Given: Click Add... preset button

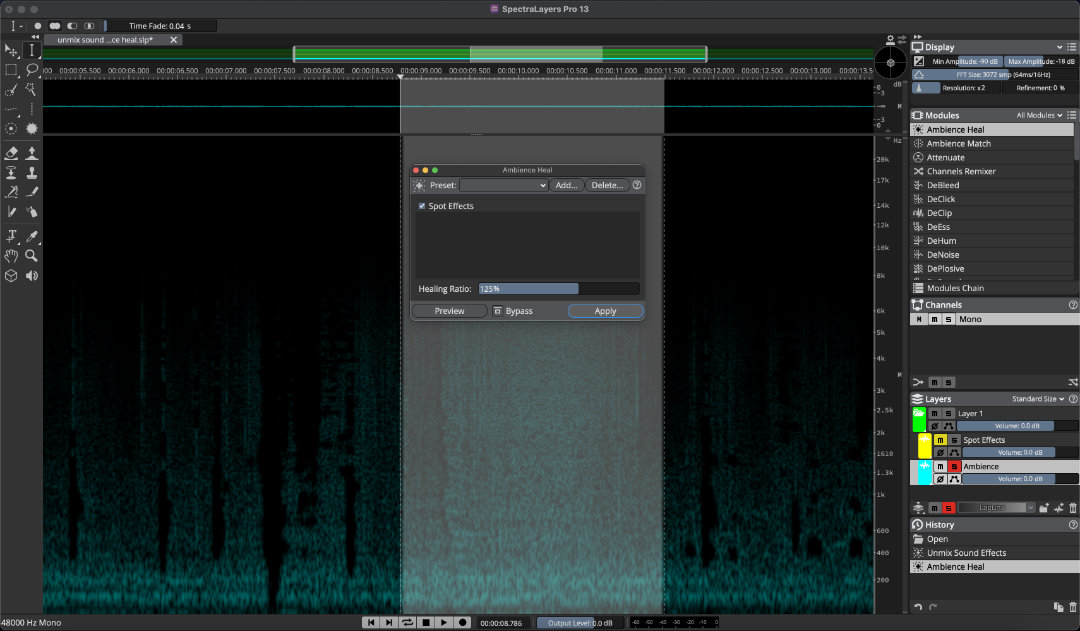Looking at the screenshot, I should click(566, 185).
